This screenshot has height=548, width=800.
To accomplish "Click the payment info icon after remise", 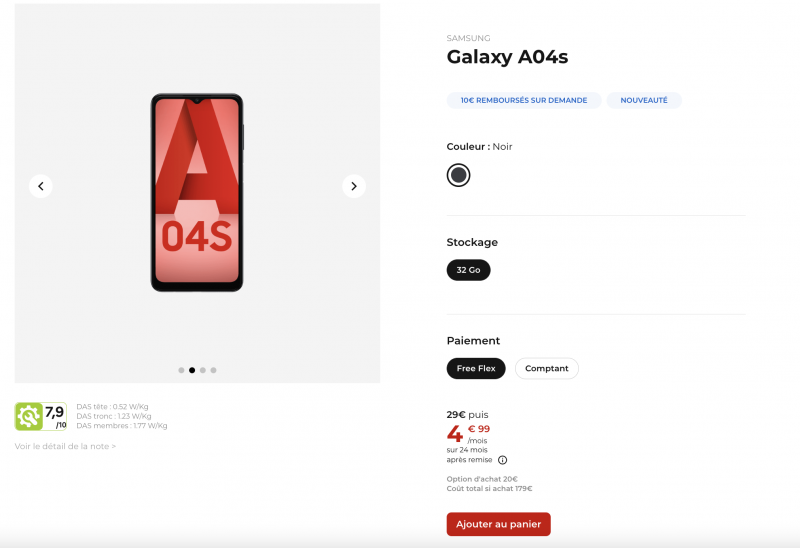I will click(x=502, y=460).
